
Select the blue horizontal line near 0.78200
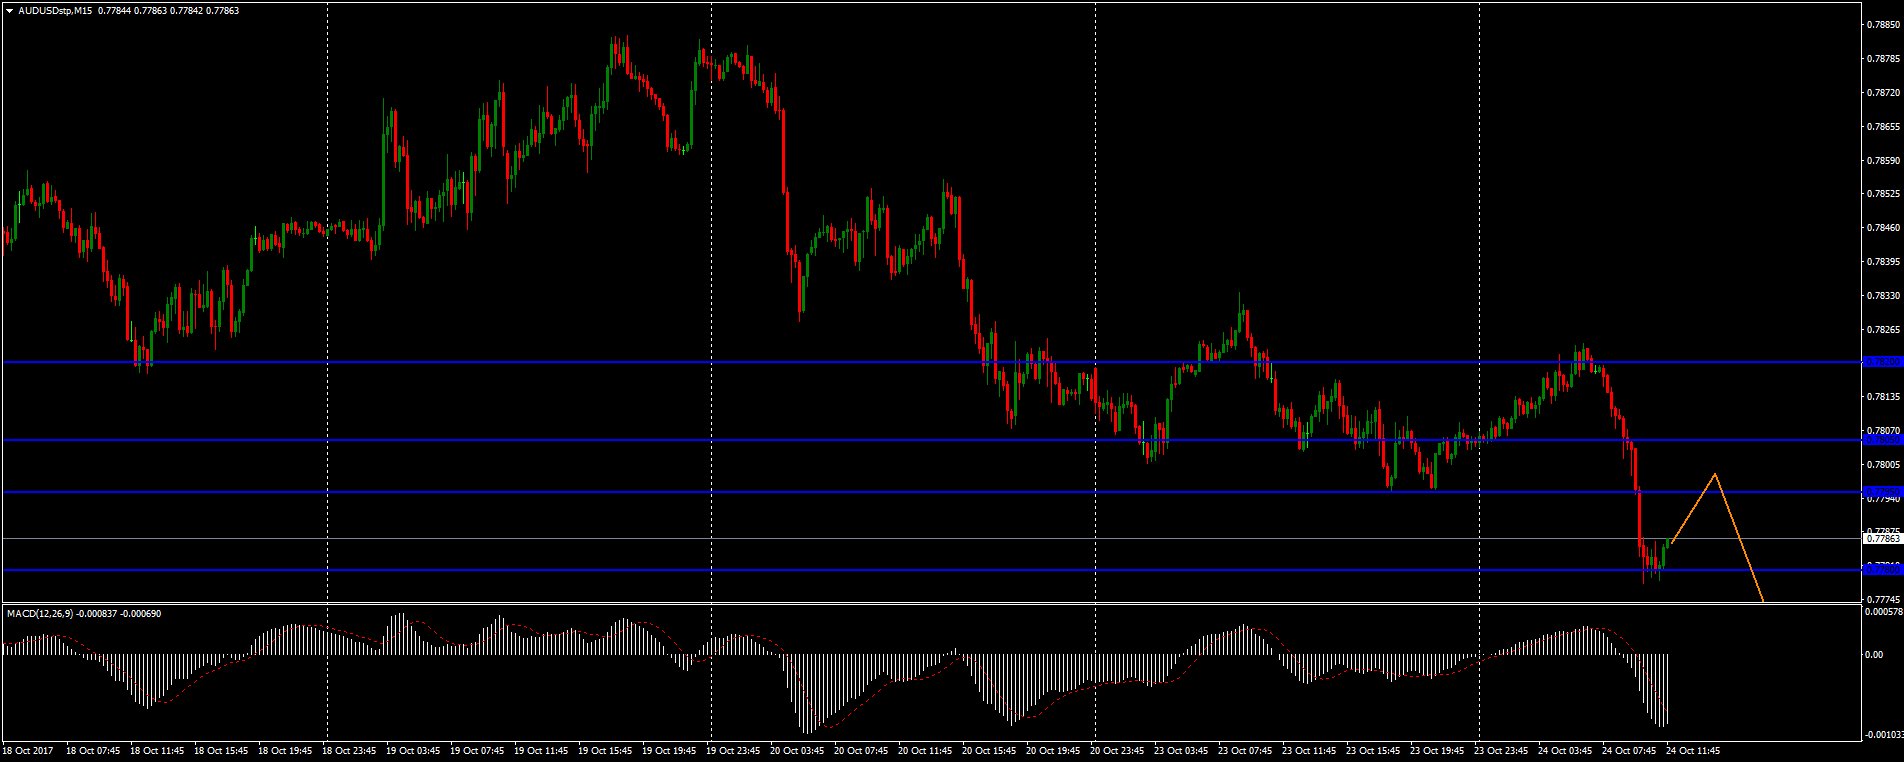click(932, 362)
